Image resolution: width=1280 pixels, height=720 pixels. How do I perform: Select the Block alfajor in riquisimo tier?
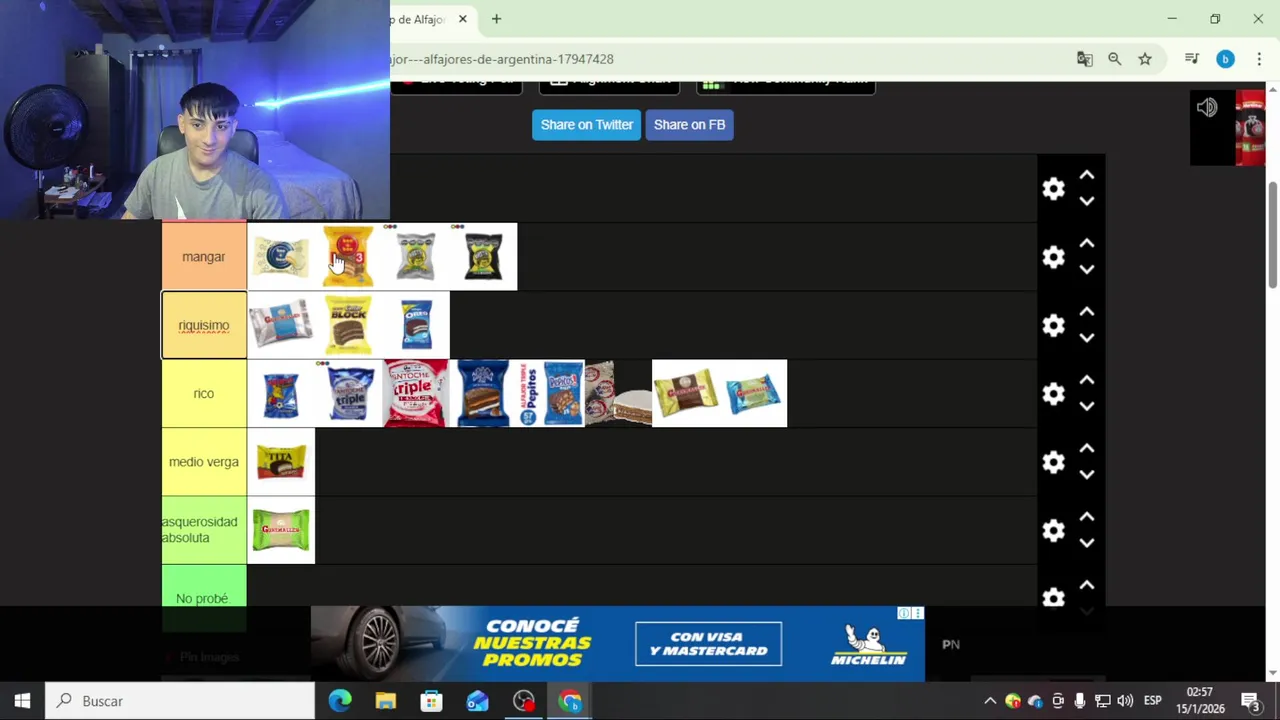pyautogui.click(x=348, y=325)
